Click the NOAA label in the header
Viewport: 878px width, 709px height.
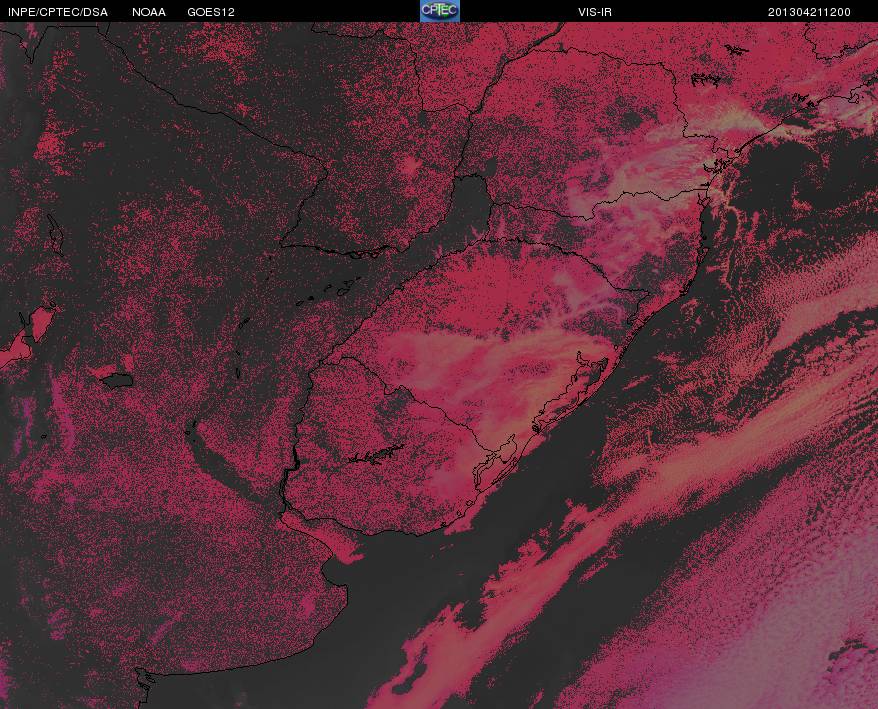click(x=149, y=12)
